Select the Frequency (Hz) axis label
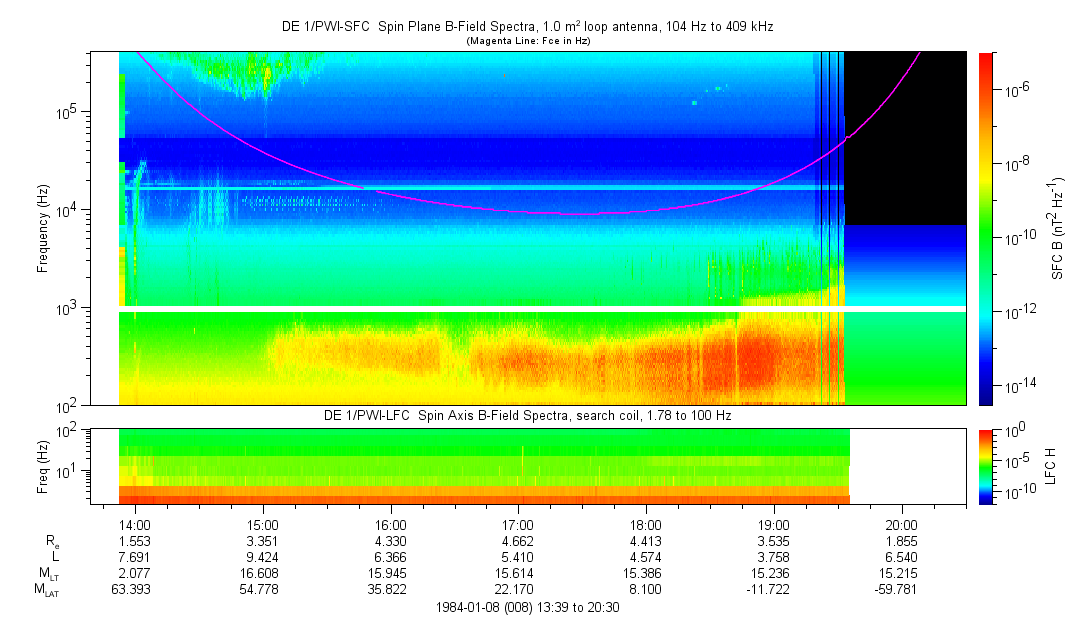This screenshot has height=620, width=1083. coord(43,228)
